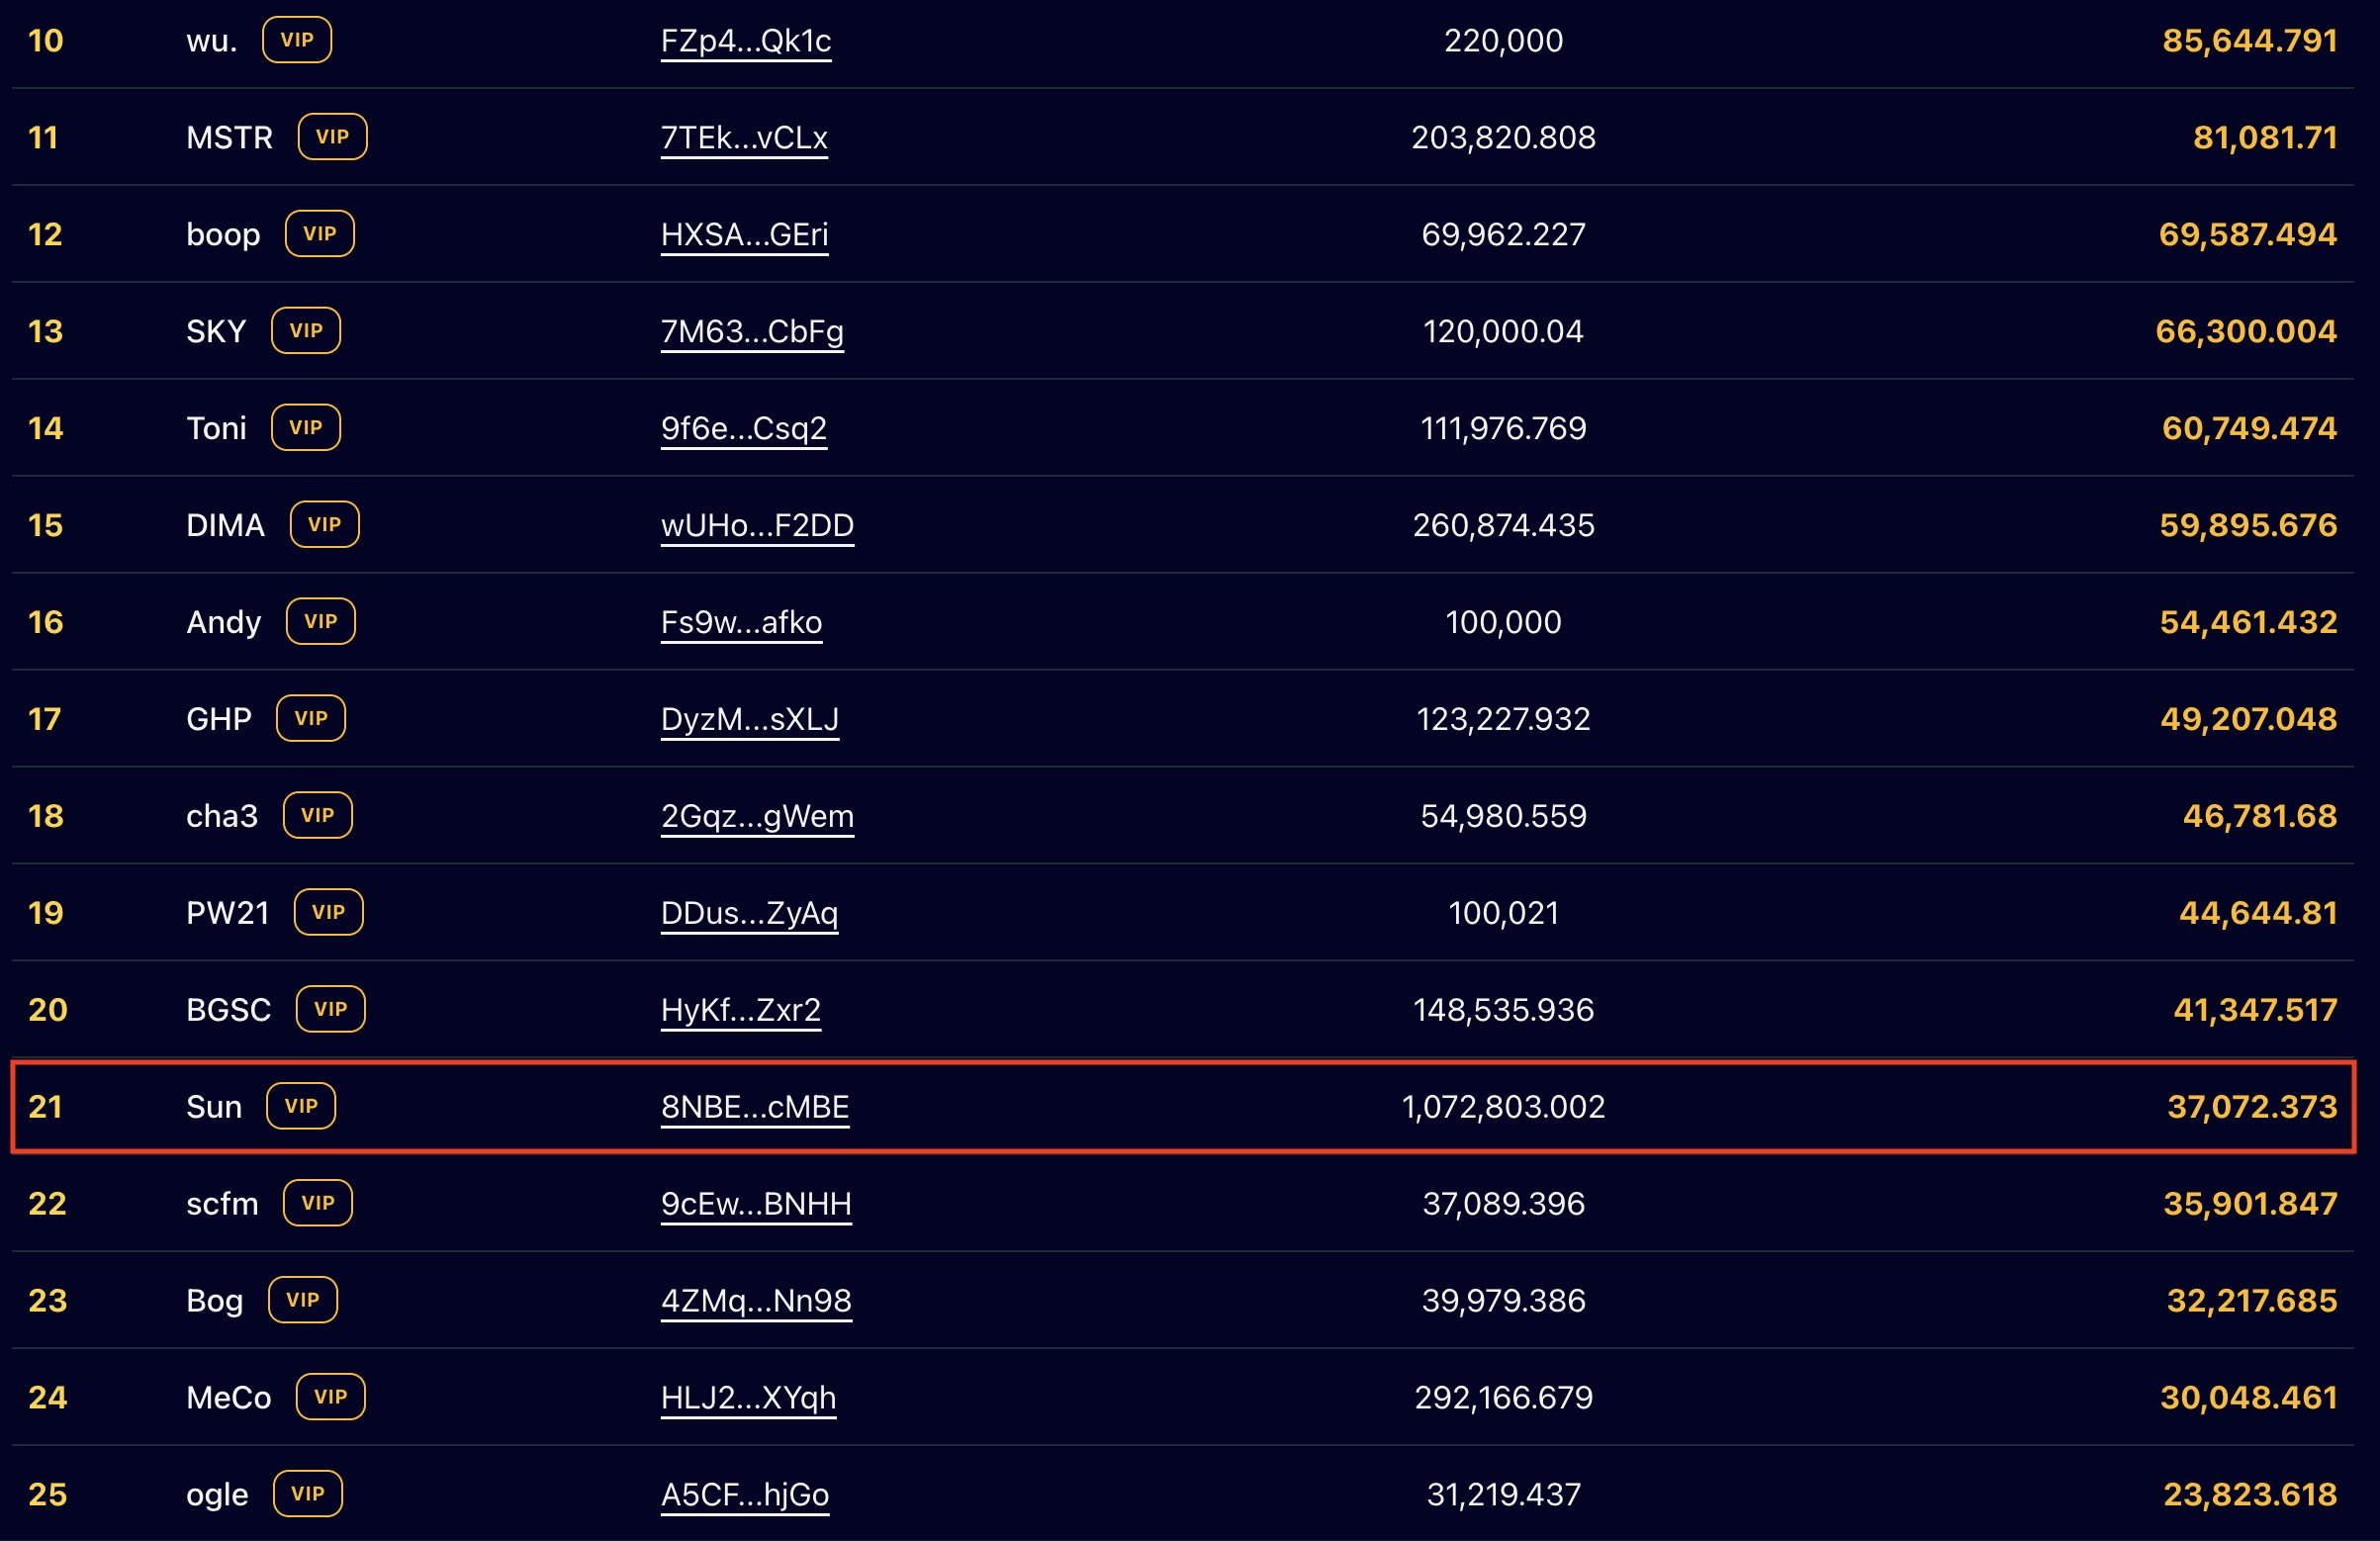Select Sun's amount 1,072,803.002
The width and height of the screenshot is (2380, 1541).
tap(1503, 1107)
